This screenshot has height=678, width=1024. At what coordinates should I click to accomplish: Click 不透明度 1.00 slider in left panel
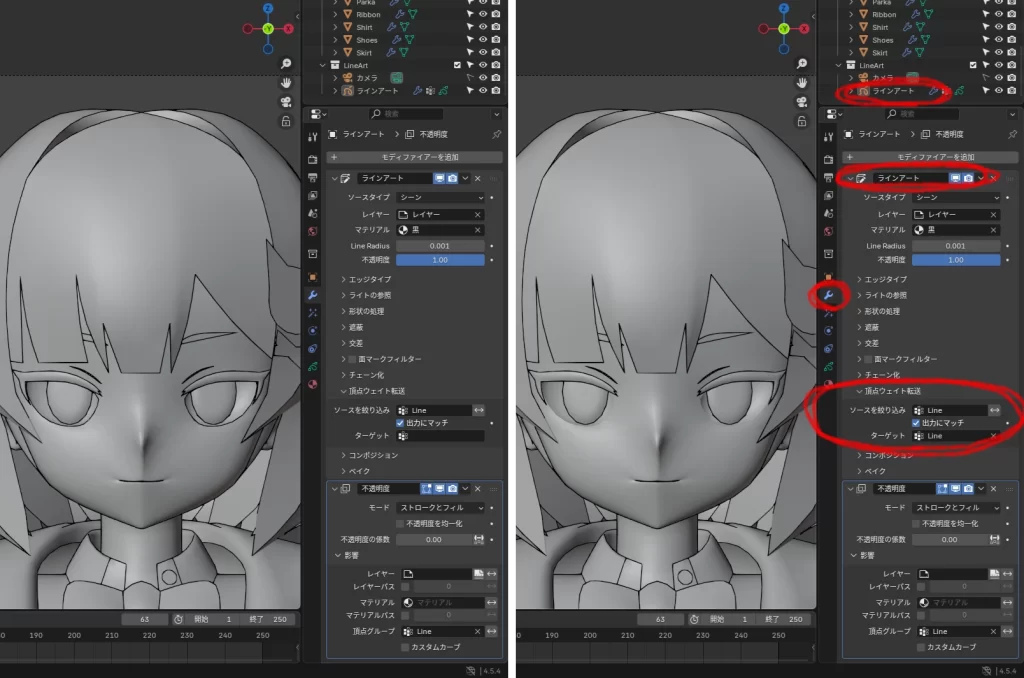439,260
